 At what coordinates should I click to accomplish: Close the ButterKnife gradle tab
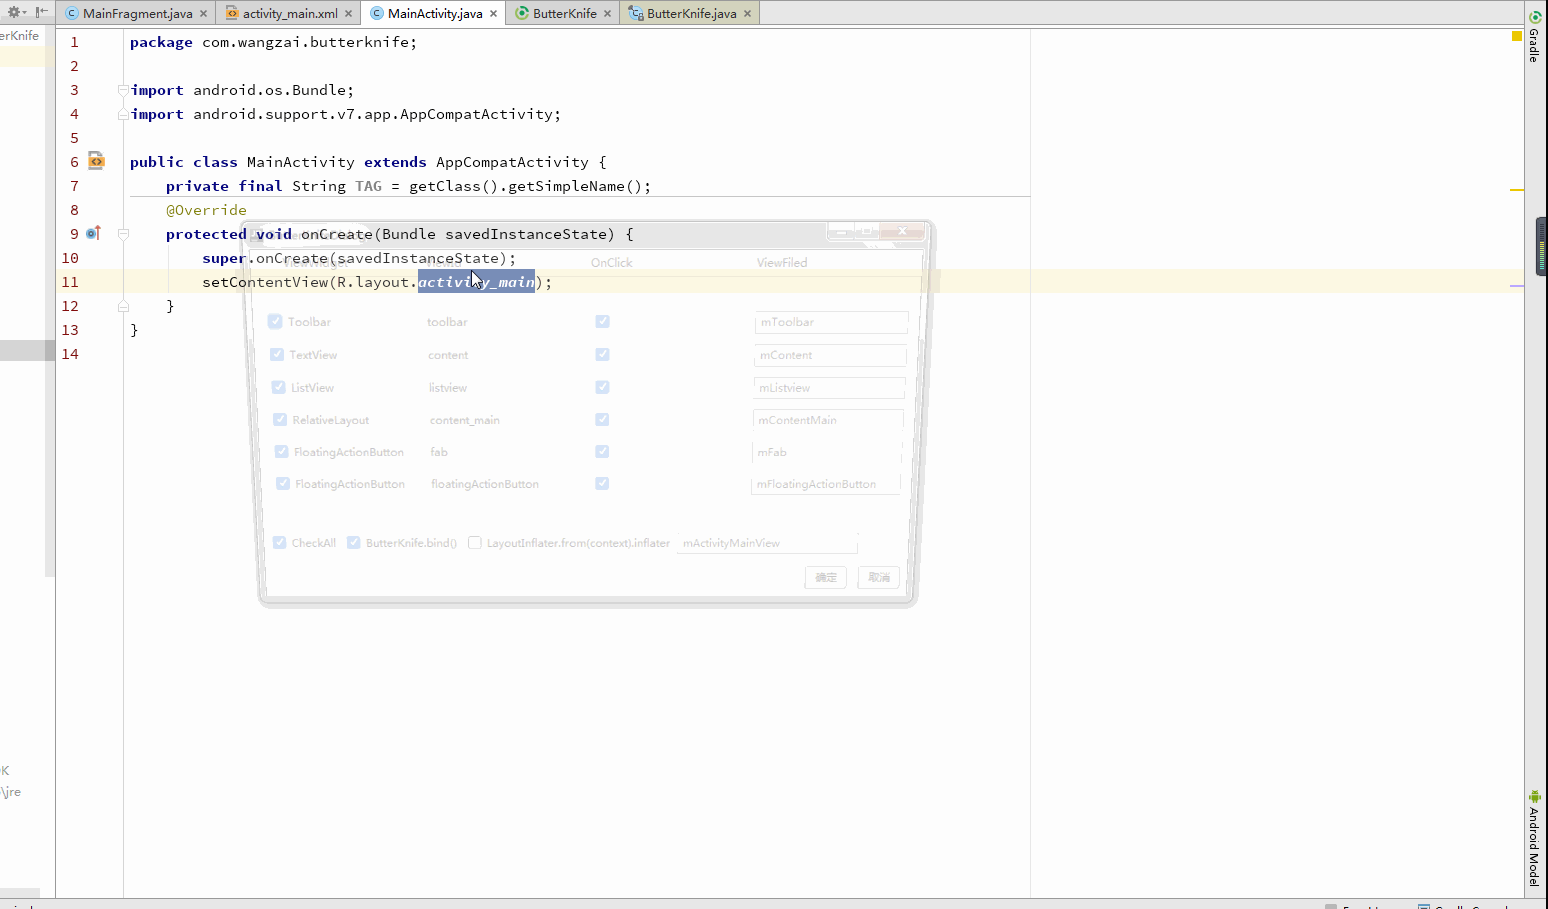pos(607,14)
